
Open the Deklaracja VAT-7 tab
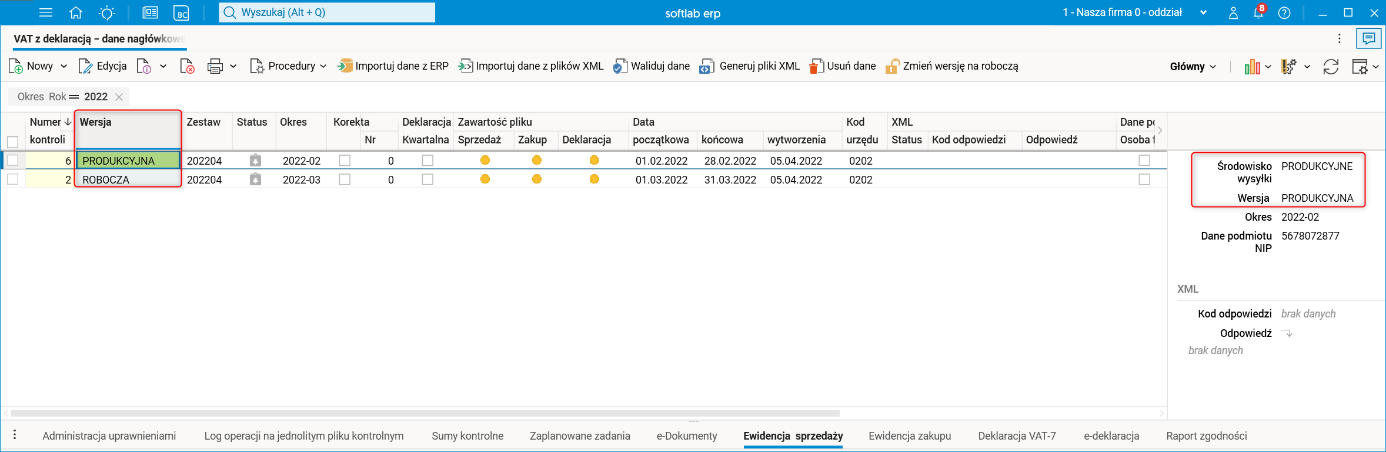point(1017,436)
